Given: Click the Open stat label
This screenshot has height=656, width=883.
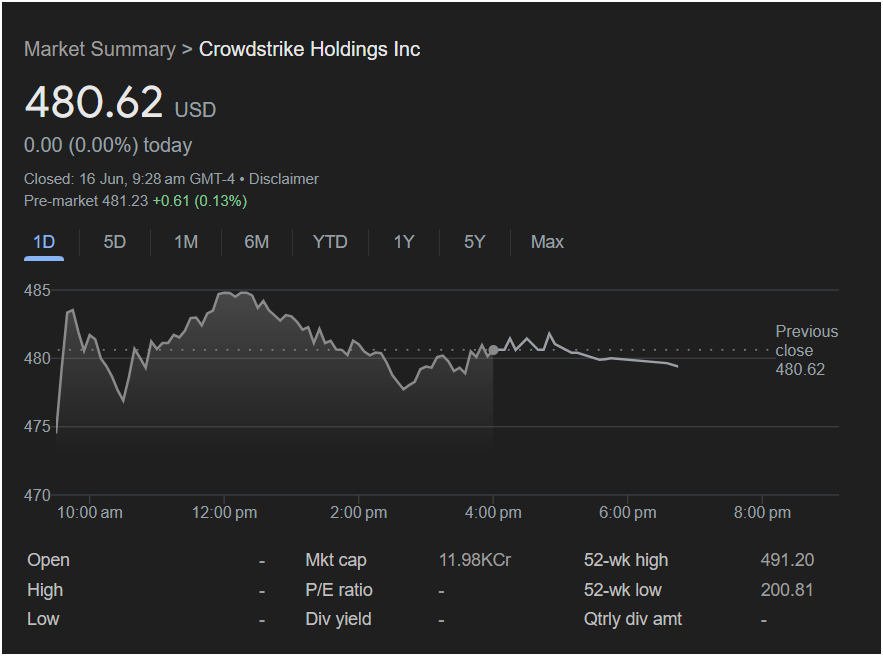Looking at the screenshot, I should click(x=48, y=560).
